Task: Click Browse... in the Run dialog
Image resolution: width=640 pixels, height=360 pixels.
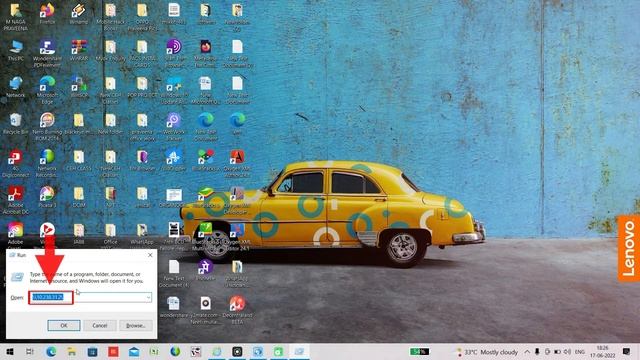Action: pos(136,325)
